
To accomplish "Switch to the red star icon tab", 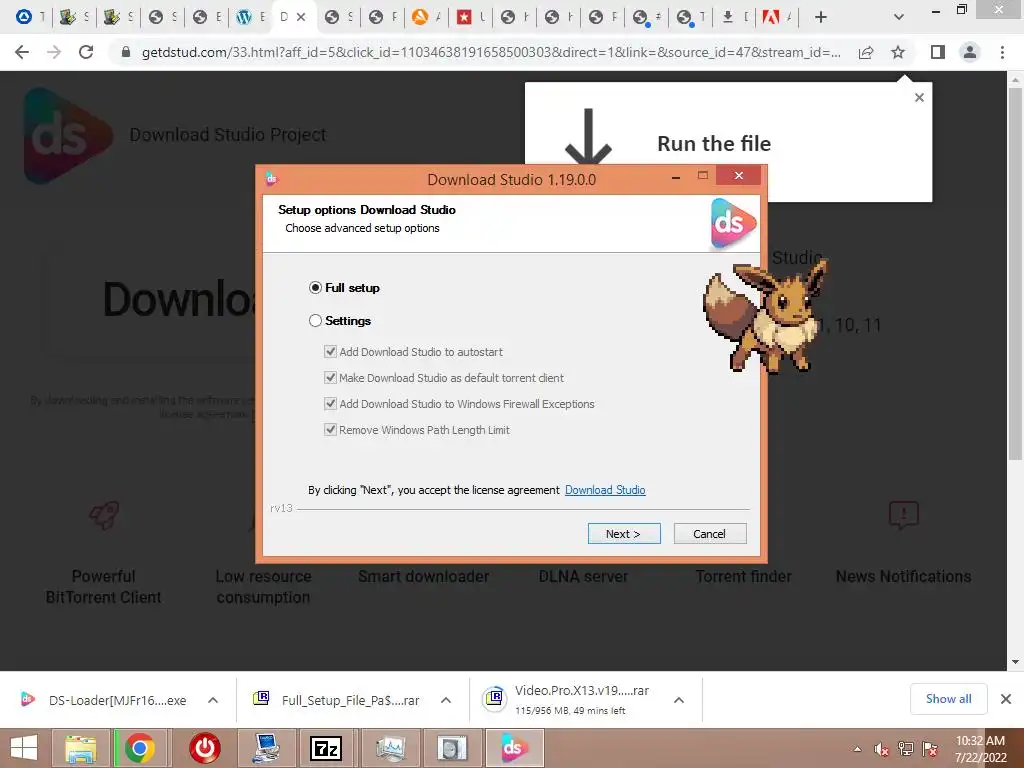I will click(470, 17).
